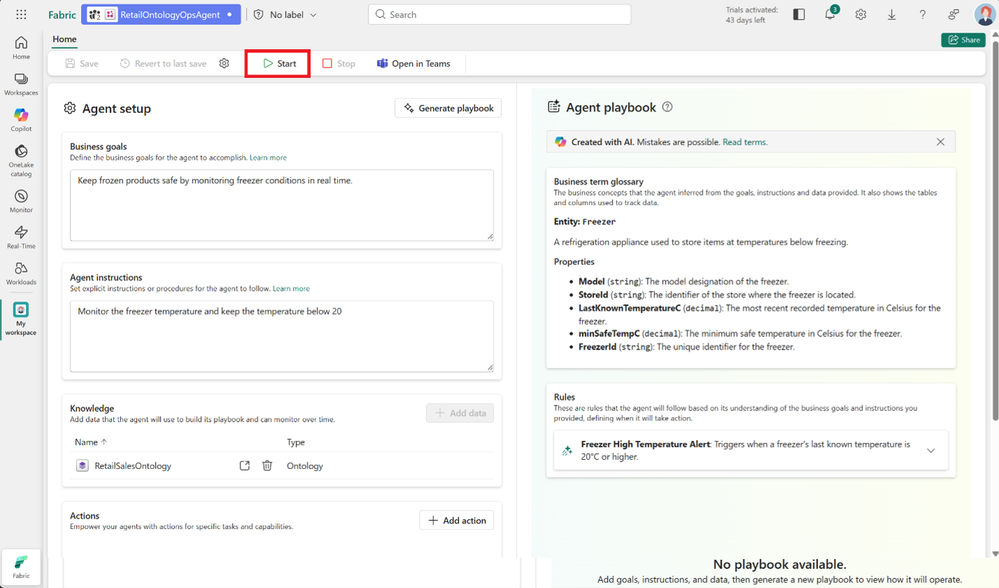Select the RetailSalesOntology row name
The height and width of the screenshot is (588, 999).
tap(133, 466)
